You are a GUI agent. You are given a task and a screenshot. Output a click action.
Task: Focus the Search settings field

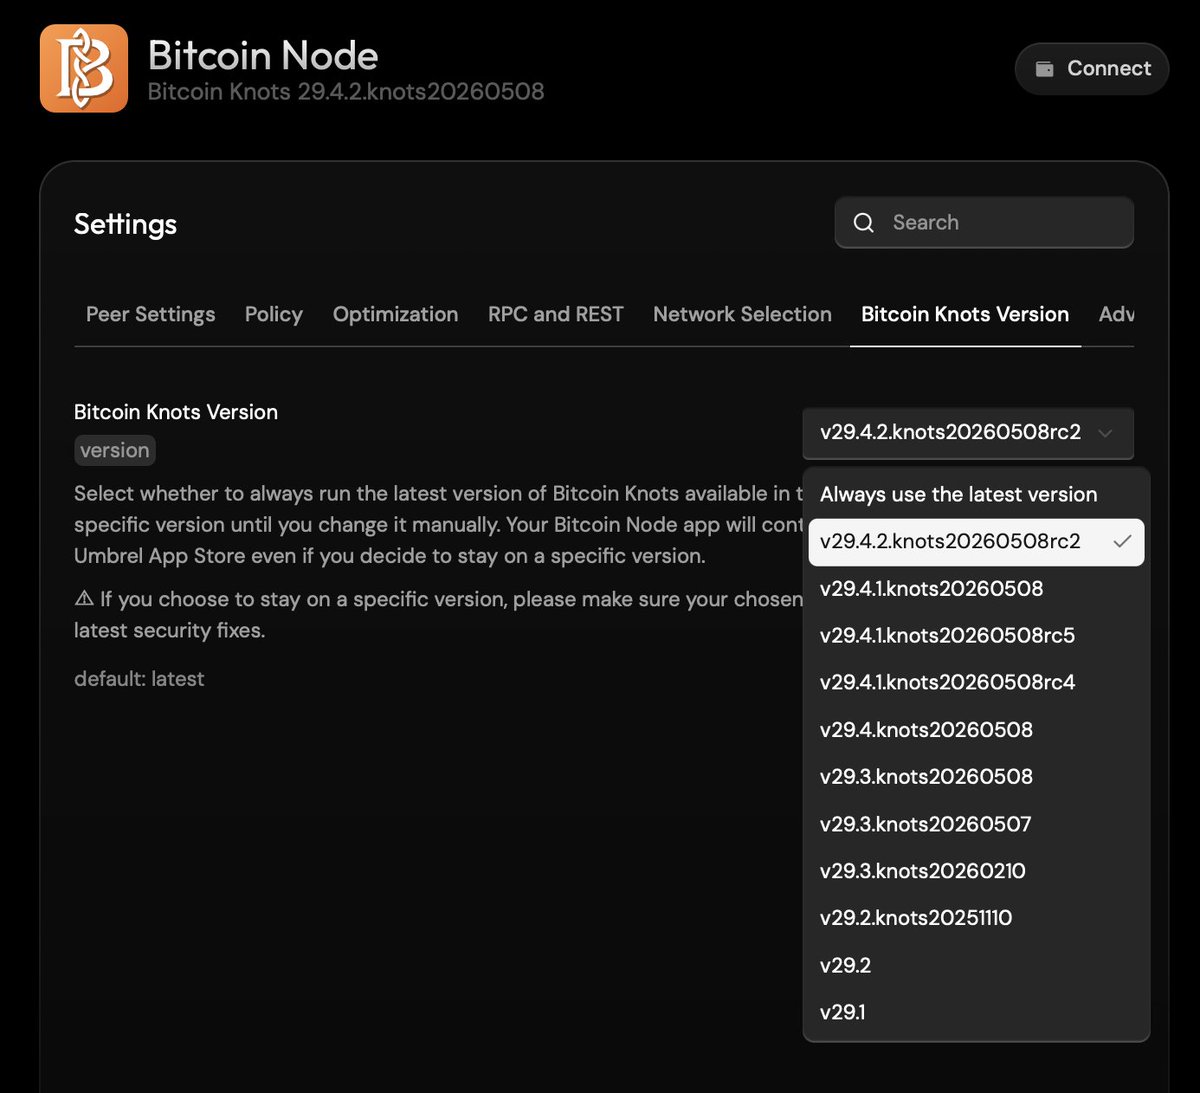click(x=984, y=222)
